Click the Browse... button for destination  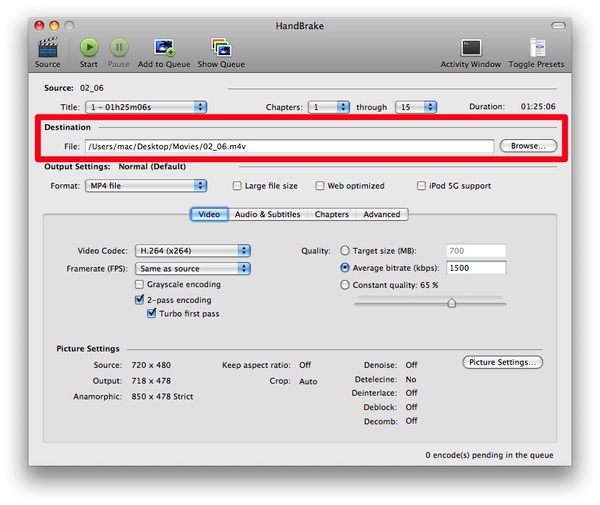click(x=528, y=146)
